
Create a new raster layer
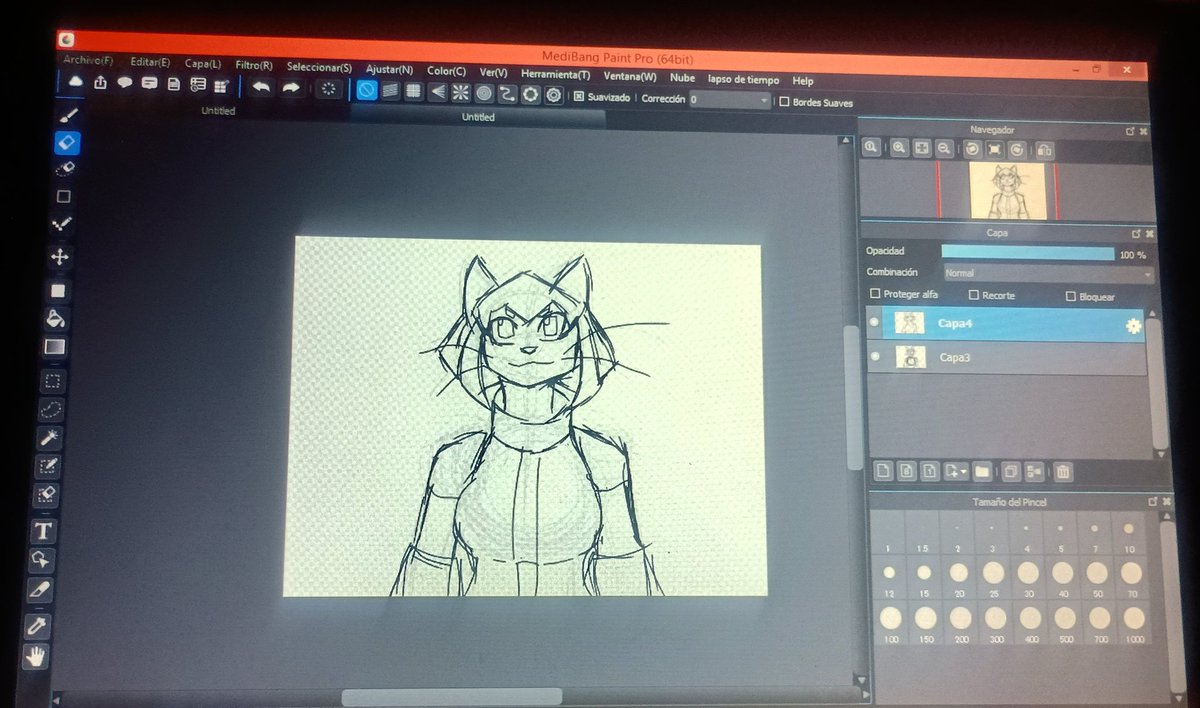883,470
